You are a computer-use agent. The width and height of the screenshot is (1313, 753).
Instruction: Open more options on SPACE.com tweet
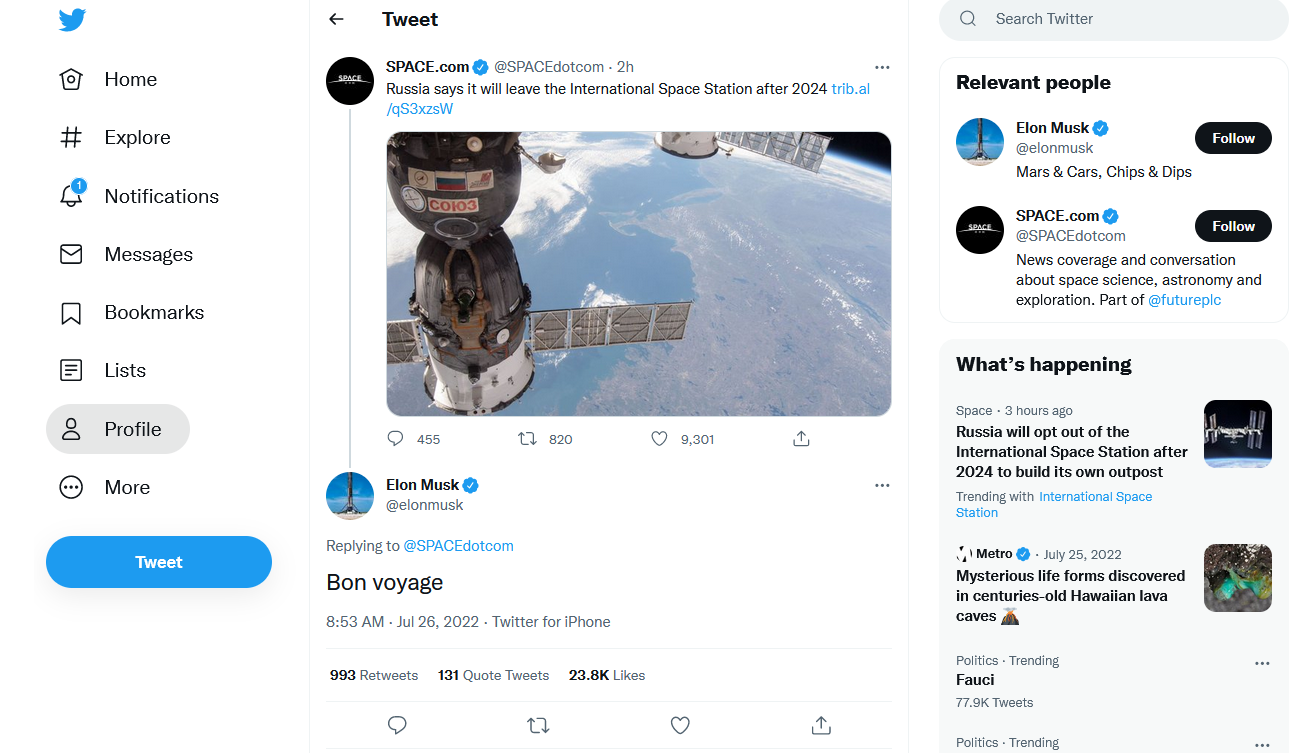(x=882, y=67)
